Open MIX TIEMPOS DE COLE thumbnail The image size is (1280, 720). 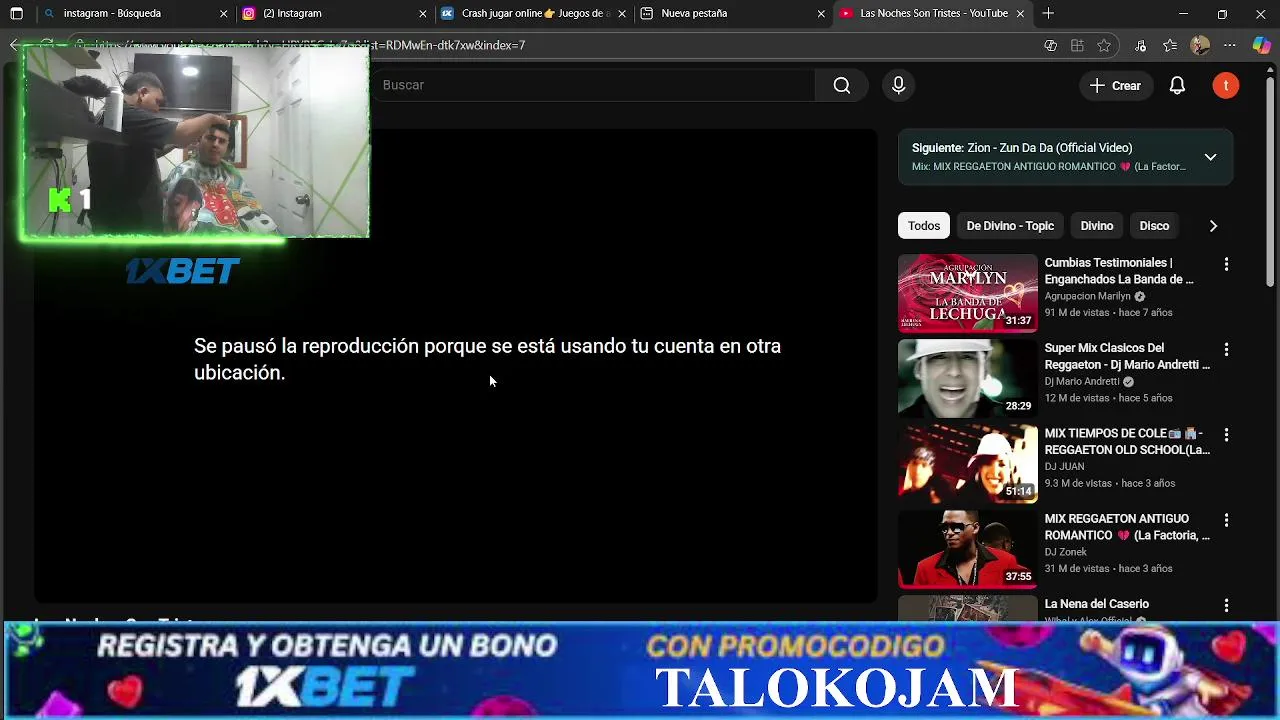coord(967,463)
